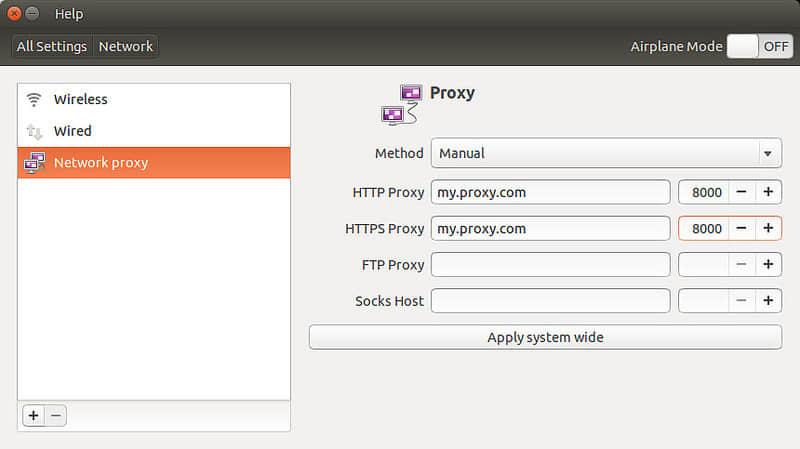800x449 pixels.
Task: Click the FTP Proxy address field
Action: [550, 265]
